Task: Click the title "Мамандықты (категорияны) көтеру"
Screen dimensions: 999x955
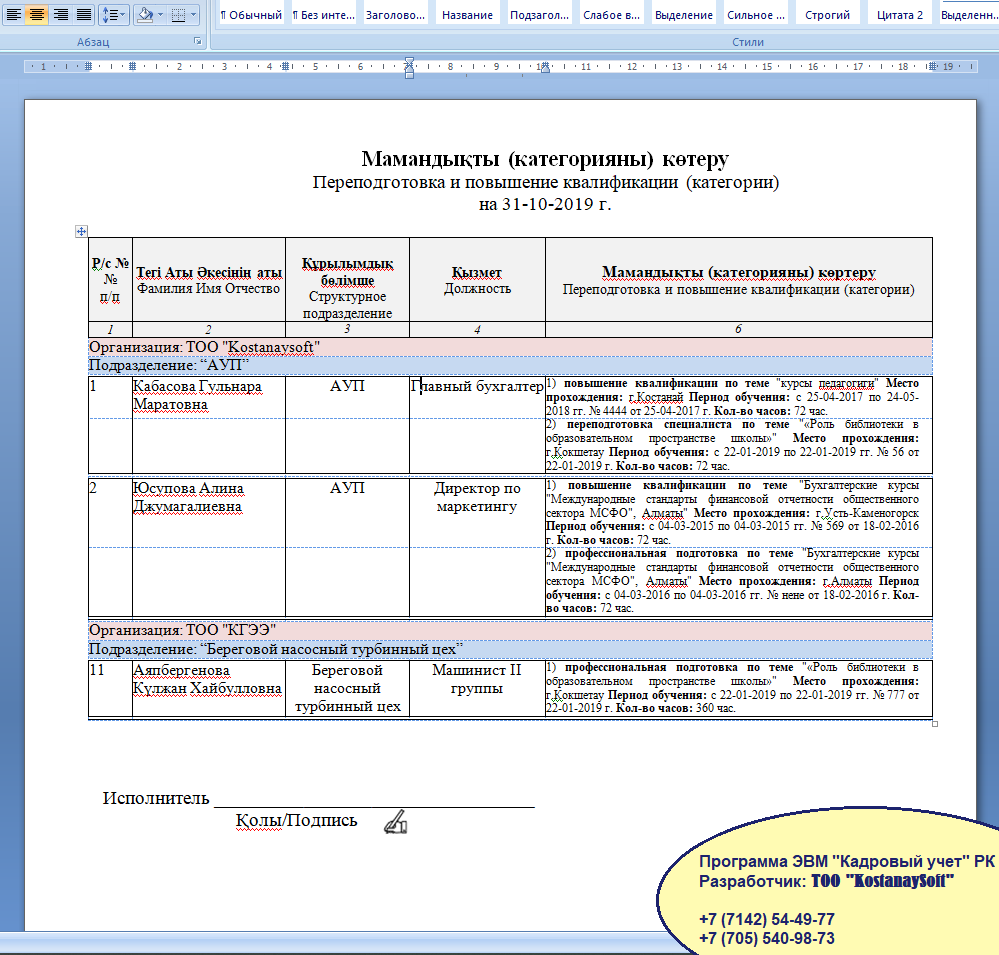Action: click(545, 159)
